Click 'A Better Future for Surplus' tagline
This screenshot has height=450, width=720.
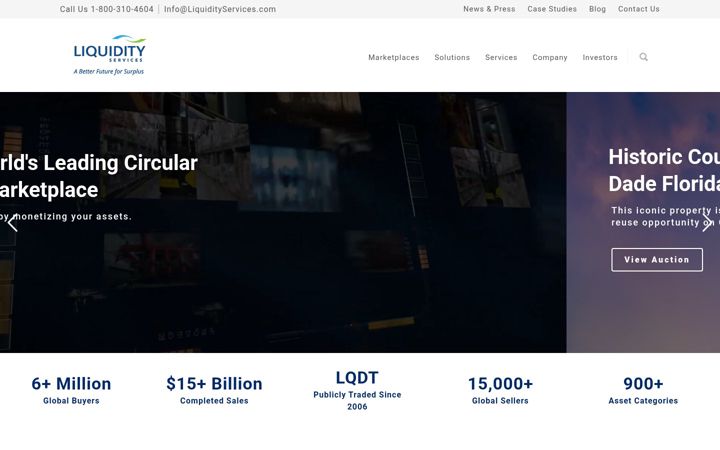(109, 71)
